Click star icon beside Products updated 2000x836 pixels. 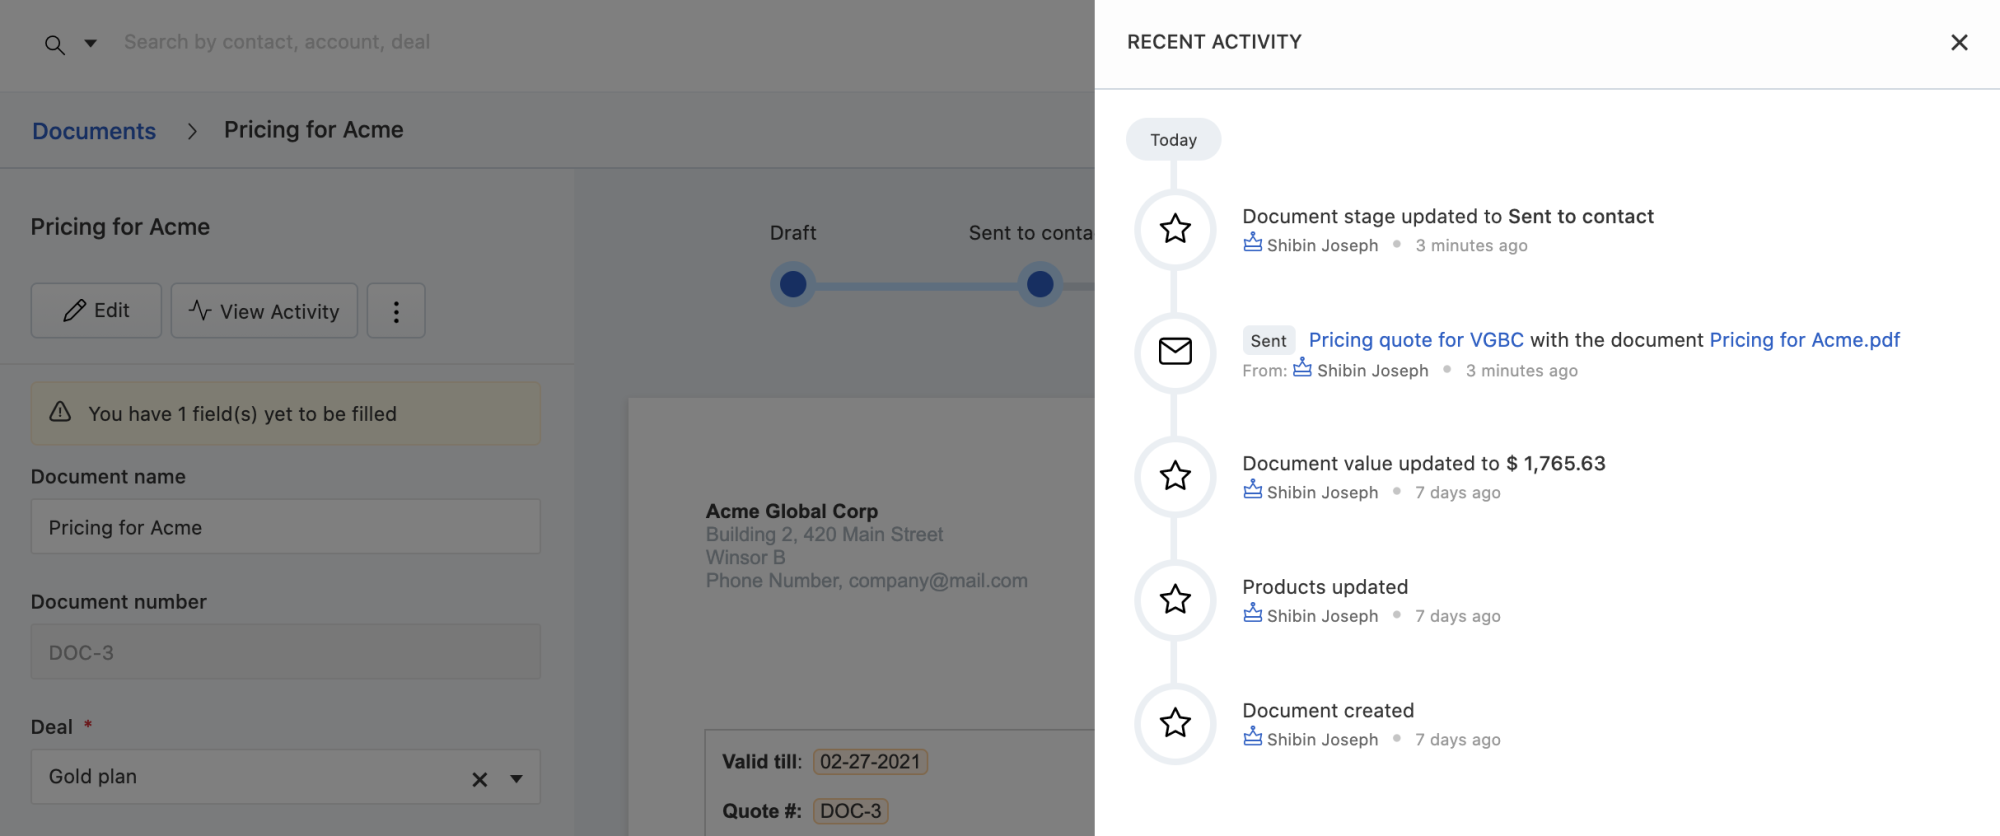click(x=1175, y=599)
